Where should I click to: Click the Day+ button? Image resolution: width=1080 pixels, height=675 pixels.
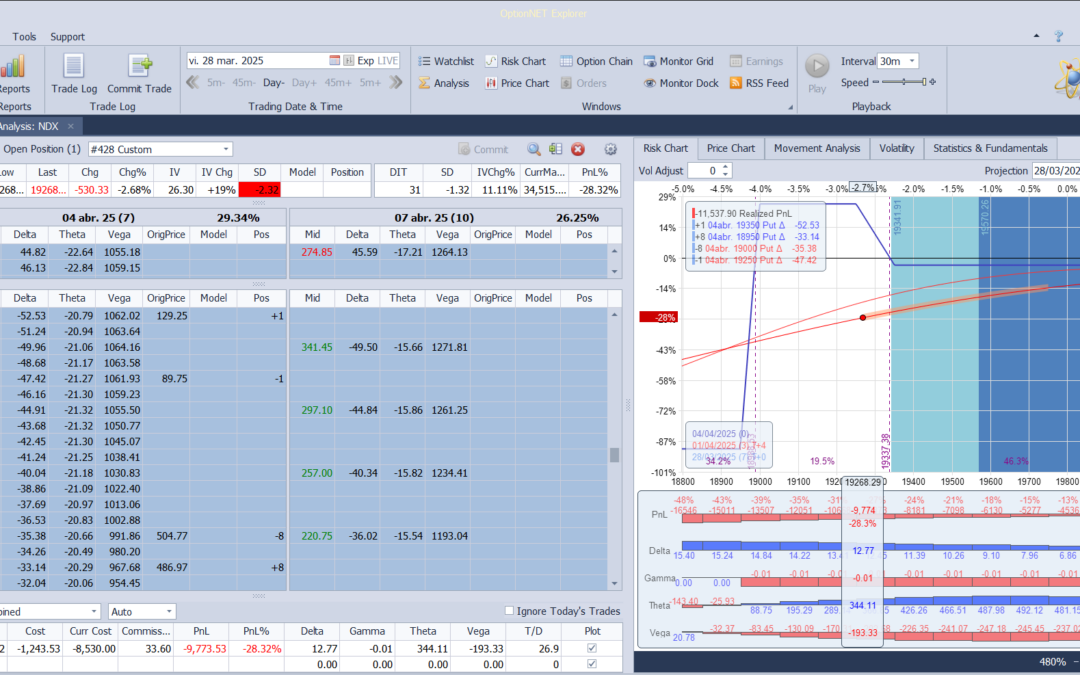pyautogui.click(x=304, y=83)
